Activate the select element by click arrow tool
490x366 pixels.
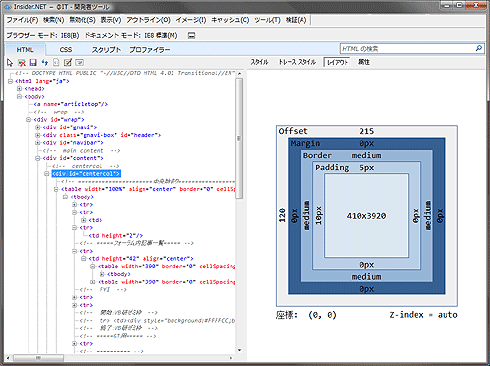pyautogui.click(x=10, y=62)
